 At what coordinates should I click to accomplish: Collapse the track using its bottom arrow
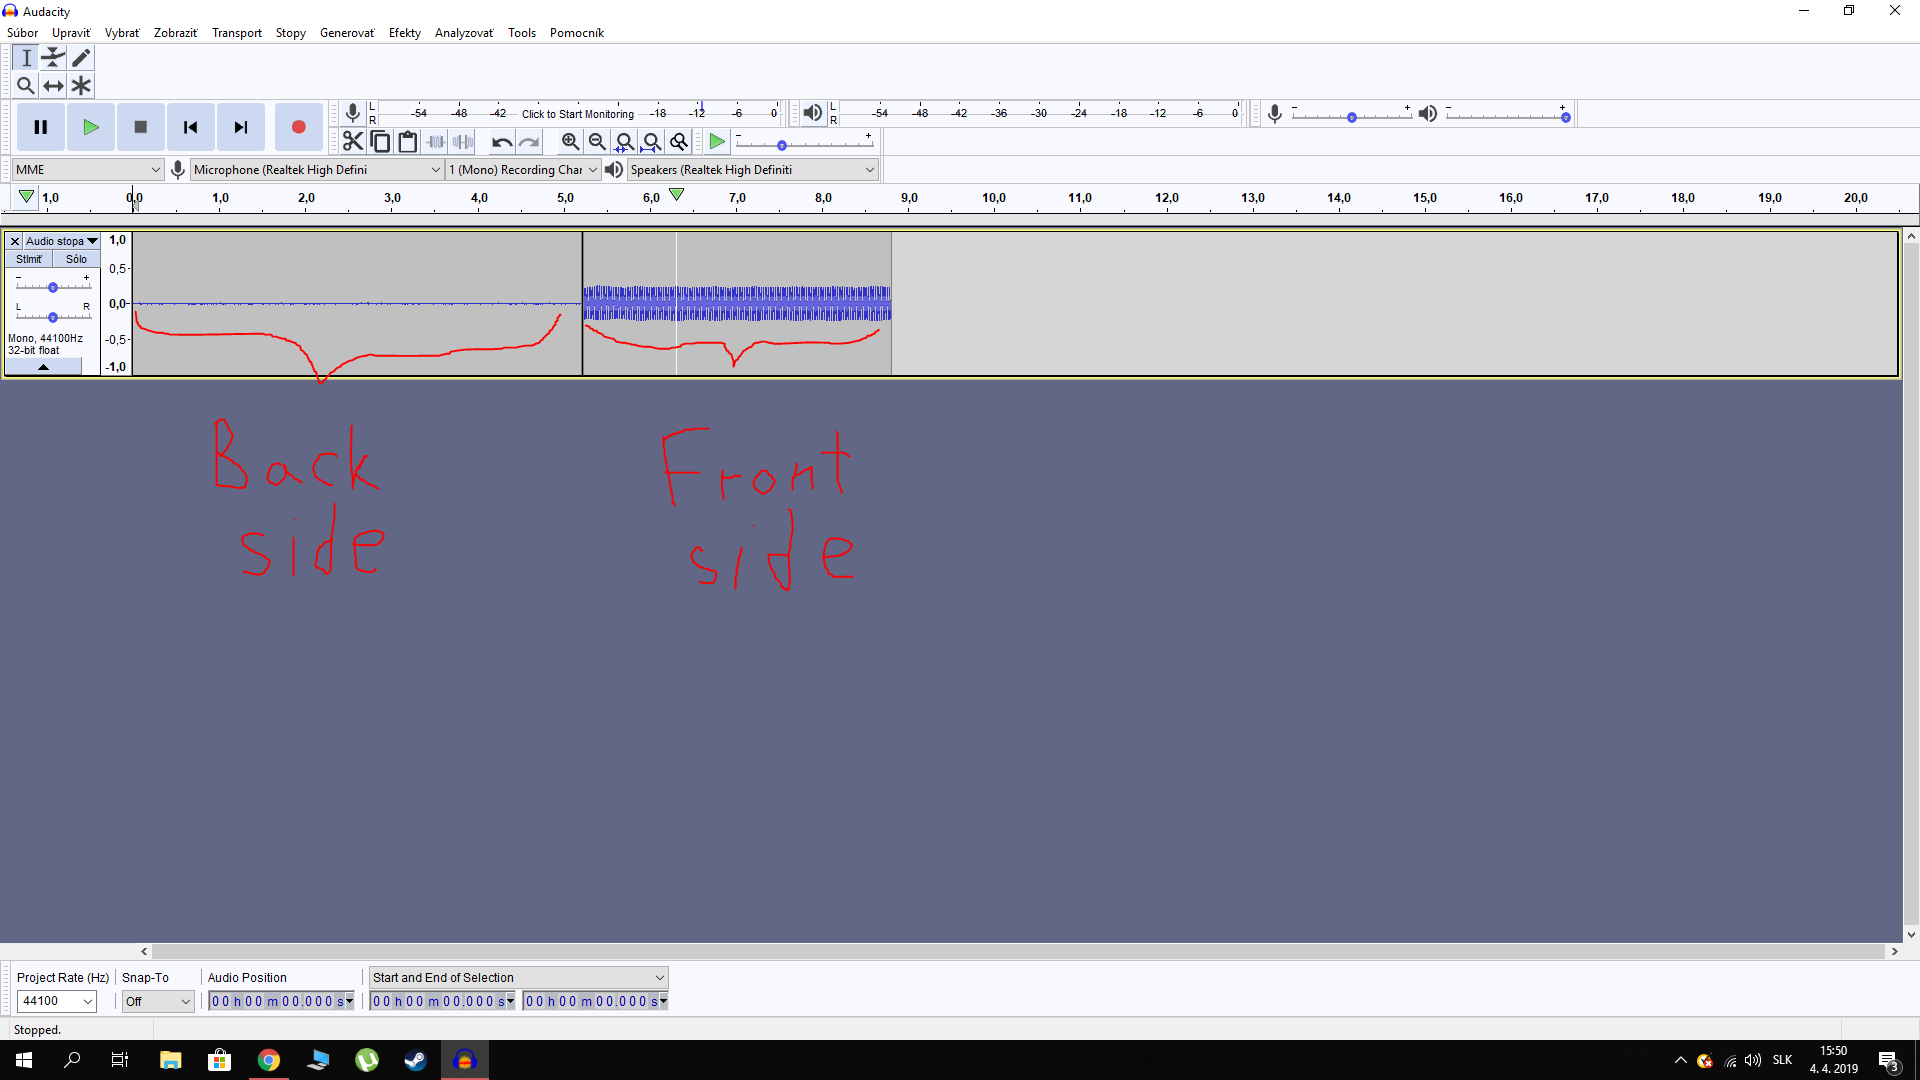point(44,366)
